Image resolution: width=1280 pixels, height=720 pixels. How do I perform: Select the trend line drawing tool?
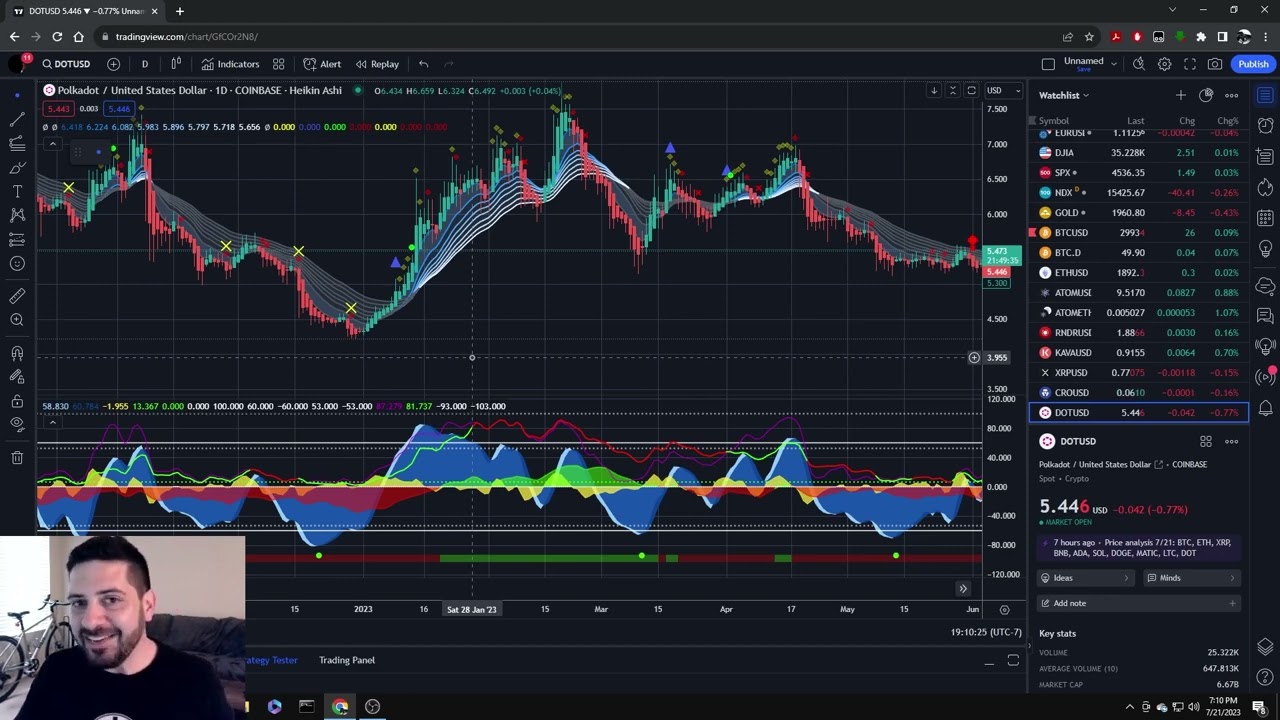[x=17, y=119]
